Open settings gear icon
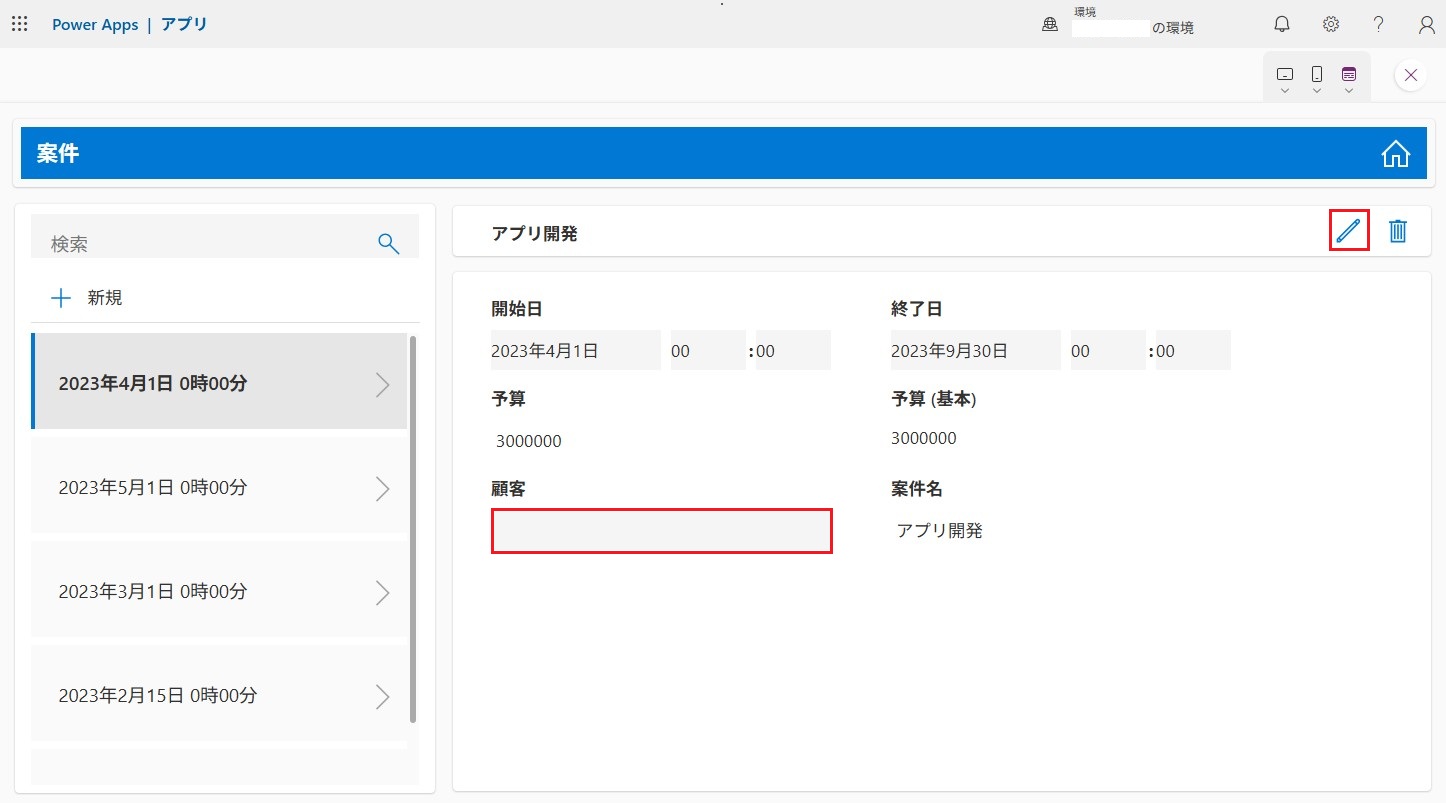 point(1330,24)
